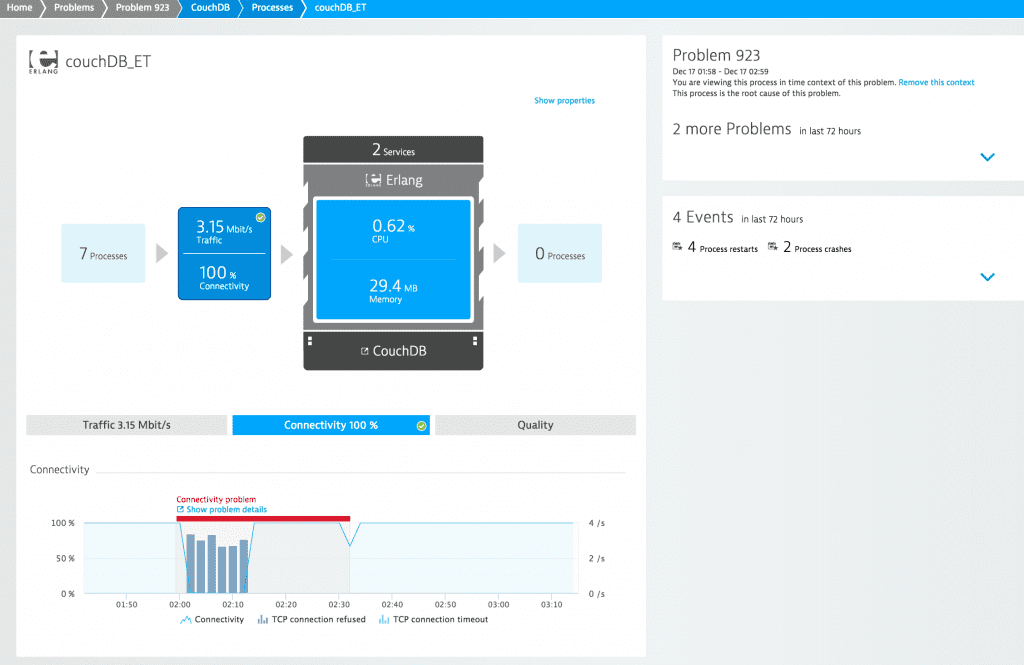Image resolution: width=1024 pixels, height=665 pixels.
Task: Open Show properties
Action: 564,100
